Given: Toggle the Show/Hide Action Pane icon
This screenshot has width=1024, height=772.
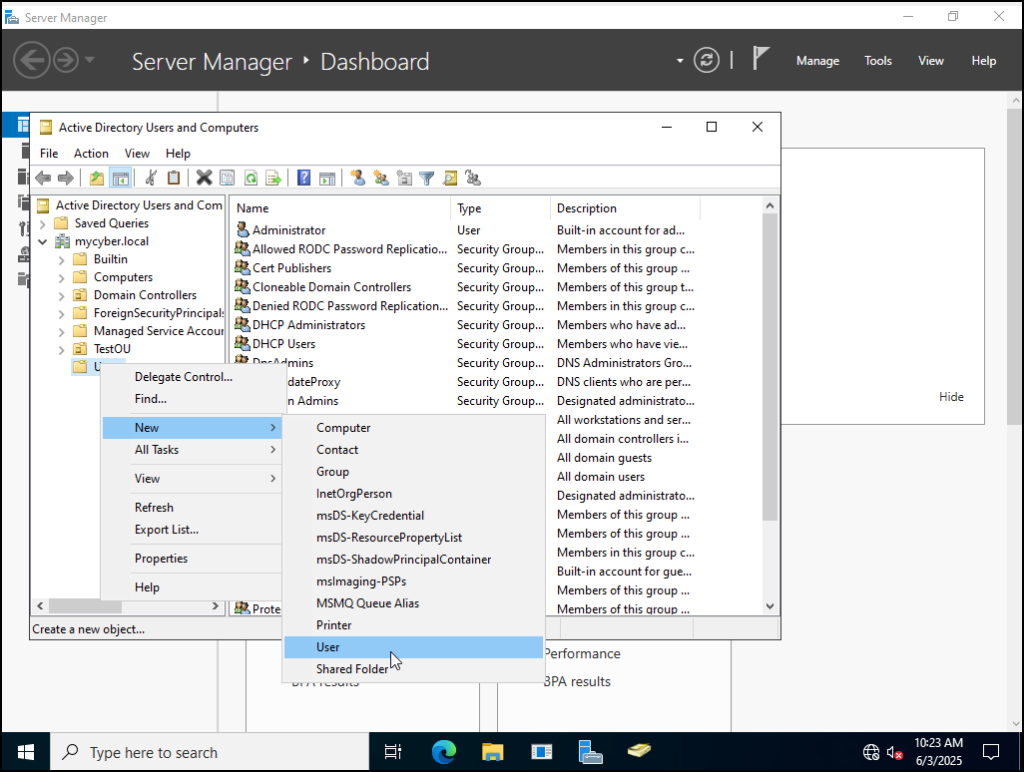Looking at the screenshot, I should [327, 178].
